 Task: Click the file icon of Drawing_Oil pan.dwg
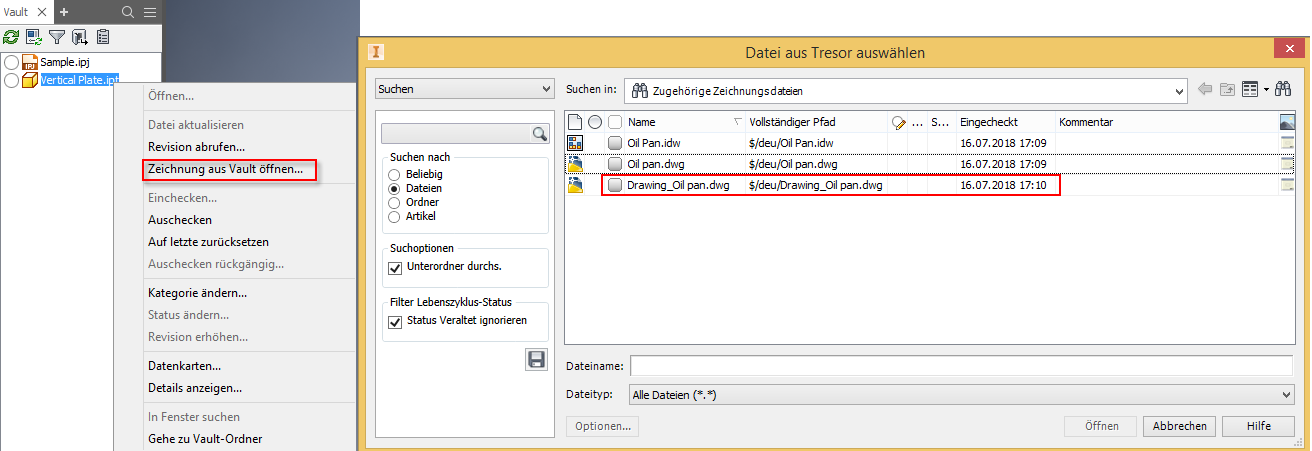point(575,185)
